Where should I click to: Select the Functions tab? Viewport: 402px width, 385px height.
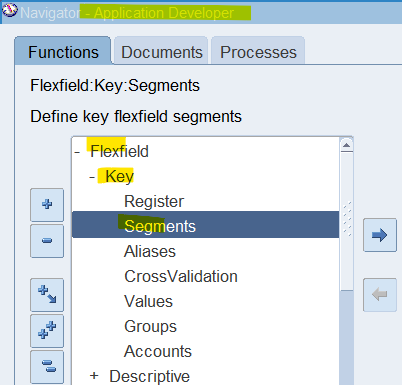[63, 51]
